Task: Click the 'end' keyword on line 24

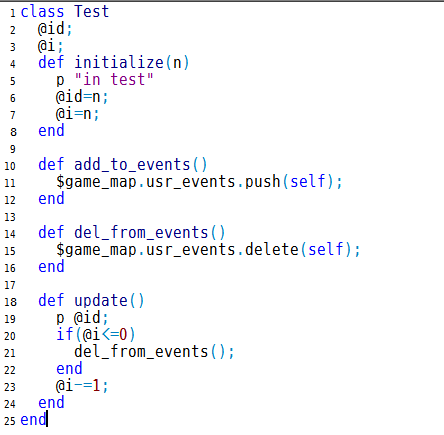Action: click(51, 402)
